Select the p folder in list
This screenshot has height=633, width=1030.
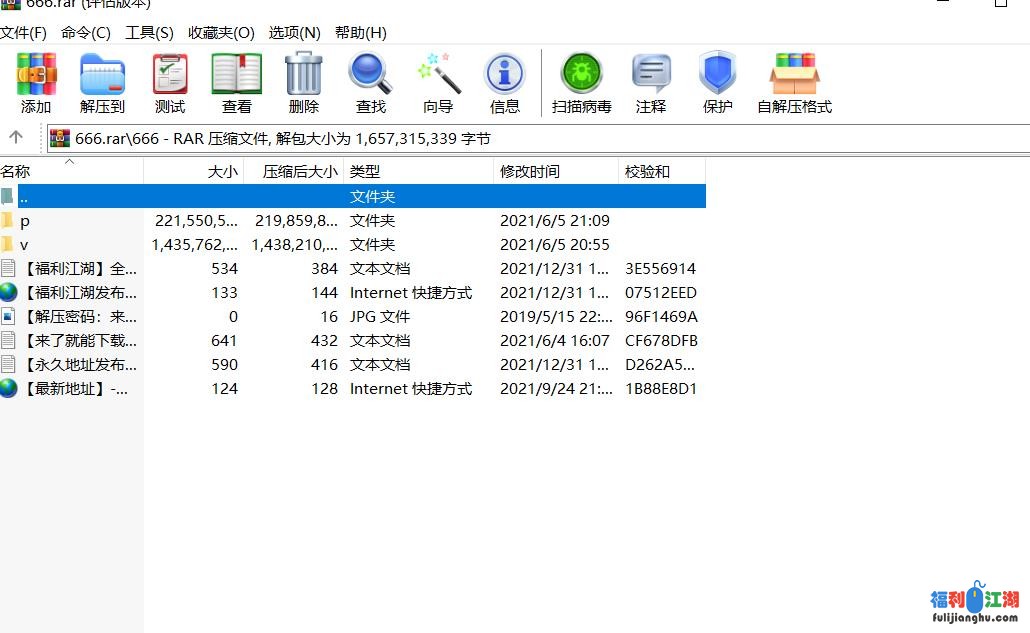coord(25,221)
